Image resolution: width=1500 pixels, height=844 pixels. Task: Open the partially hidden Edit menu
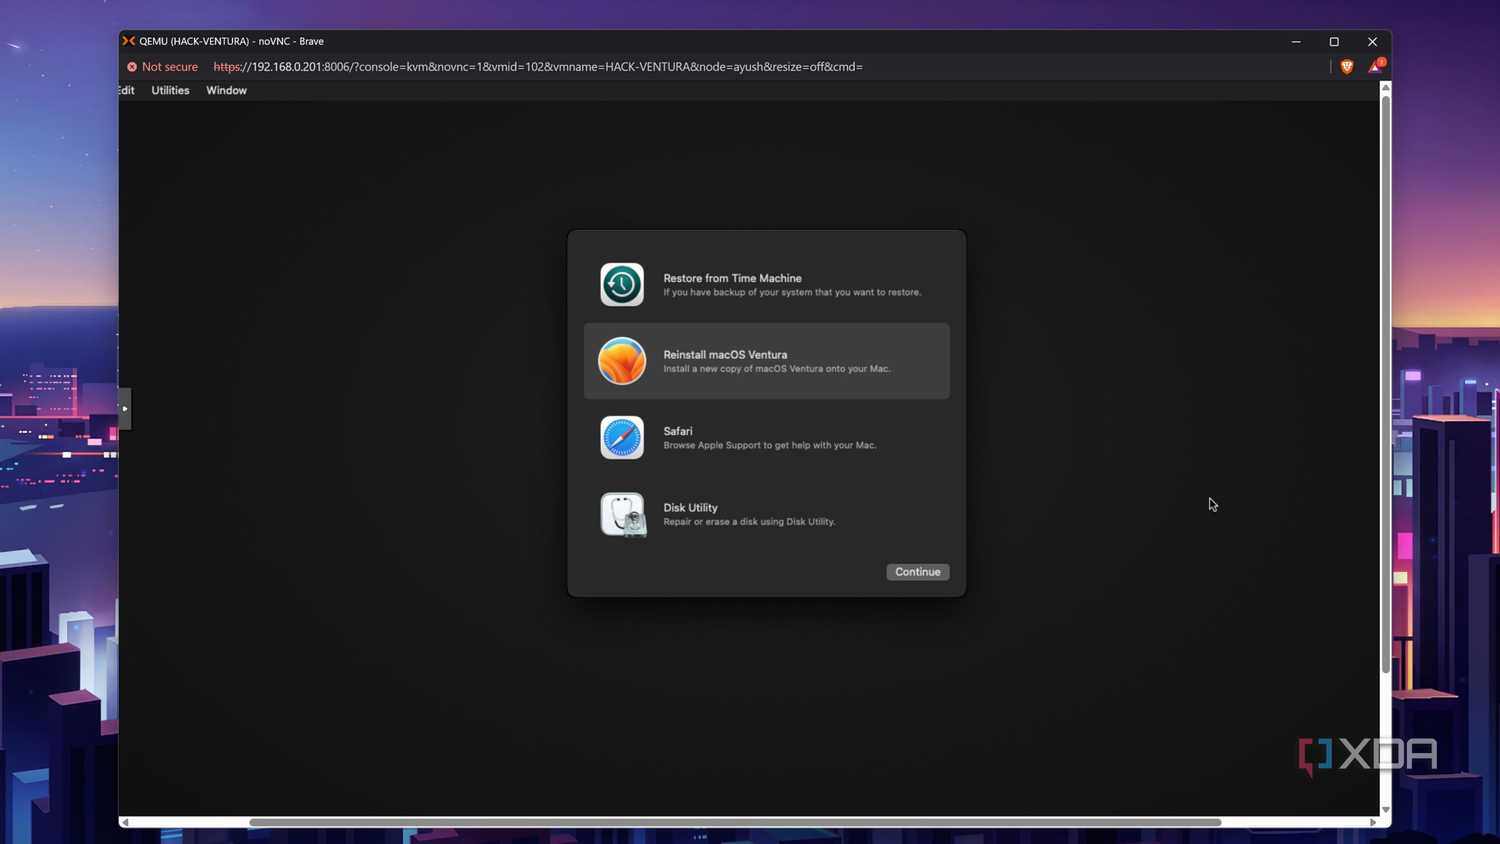(126, 90)
